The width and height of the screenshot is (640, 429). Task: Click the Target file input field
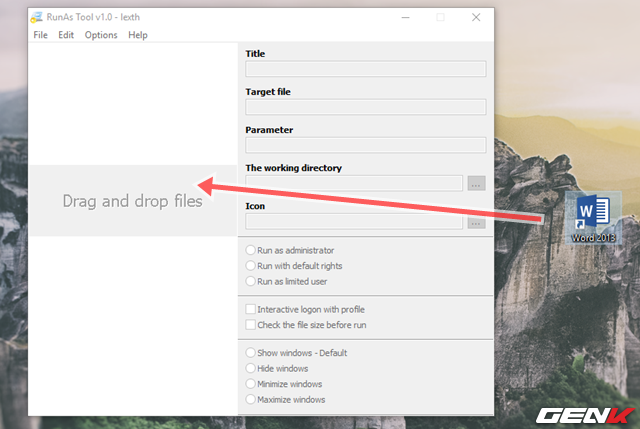click(365, 107)
